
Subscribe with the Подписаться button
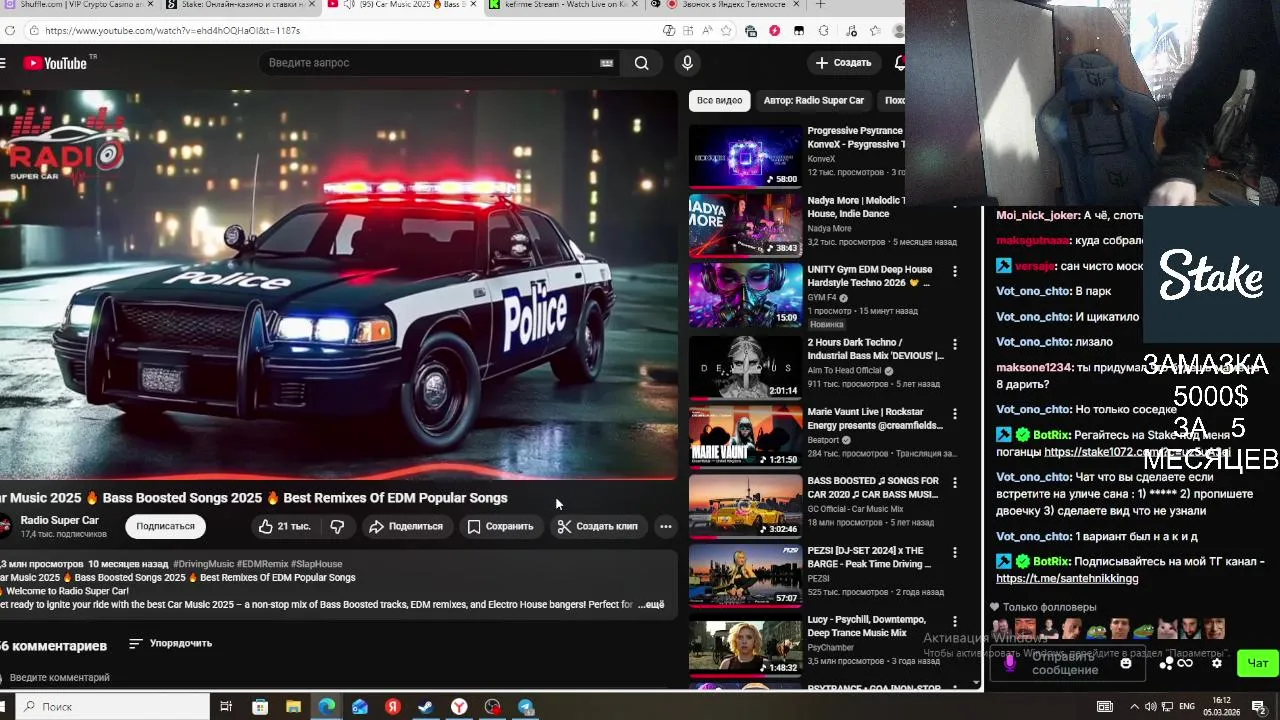[x=165, y=526]
